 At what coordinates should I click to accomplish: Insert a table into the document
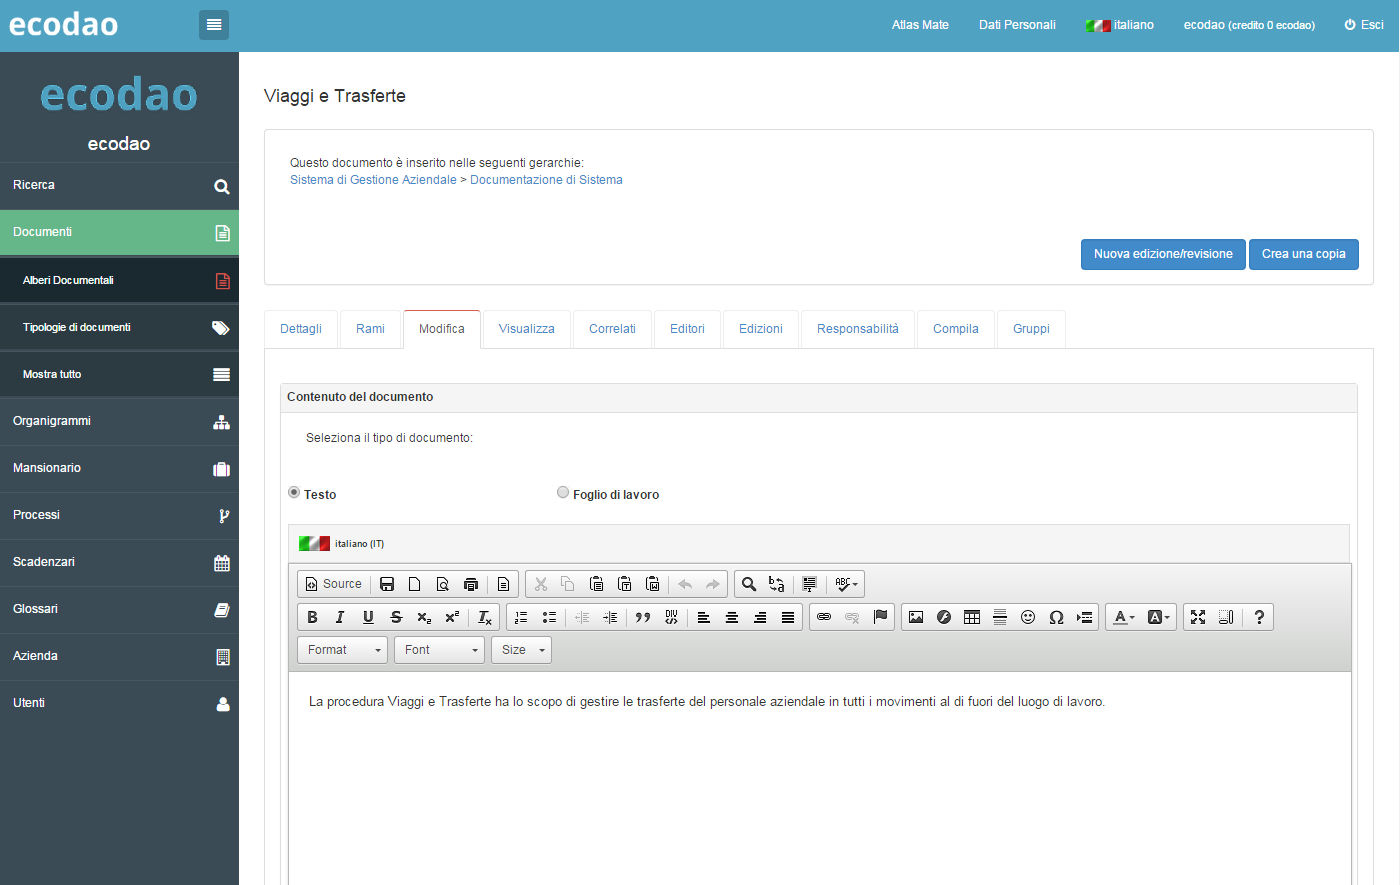tap(971, 617)
